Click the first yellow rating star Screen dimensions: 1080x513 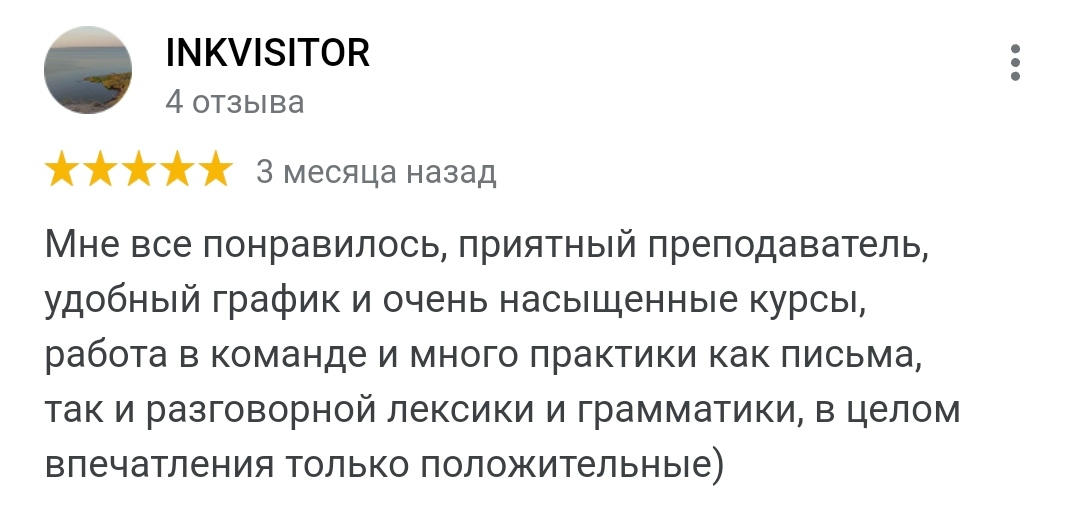[63, 171]
